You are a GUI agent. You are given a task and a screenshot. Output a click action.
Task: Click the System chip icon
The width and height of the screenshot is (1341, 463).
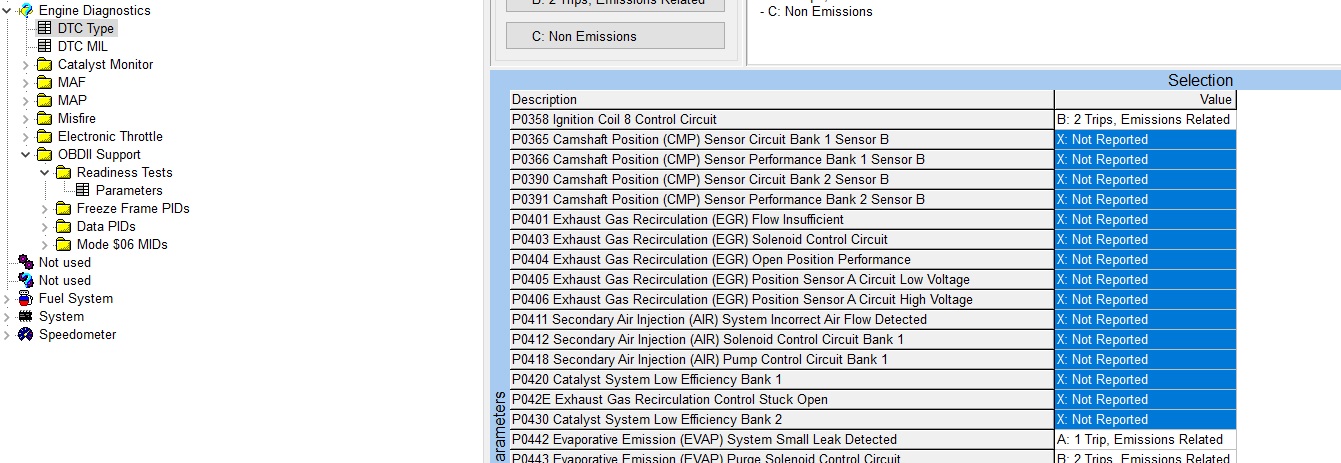pos(25,317)
